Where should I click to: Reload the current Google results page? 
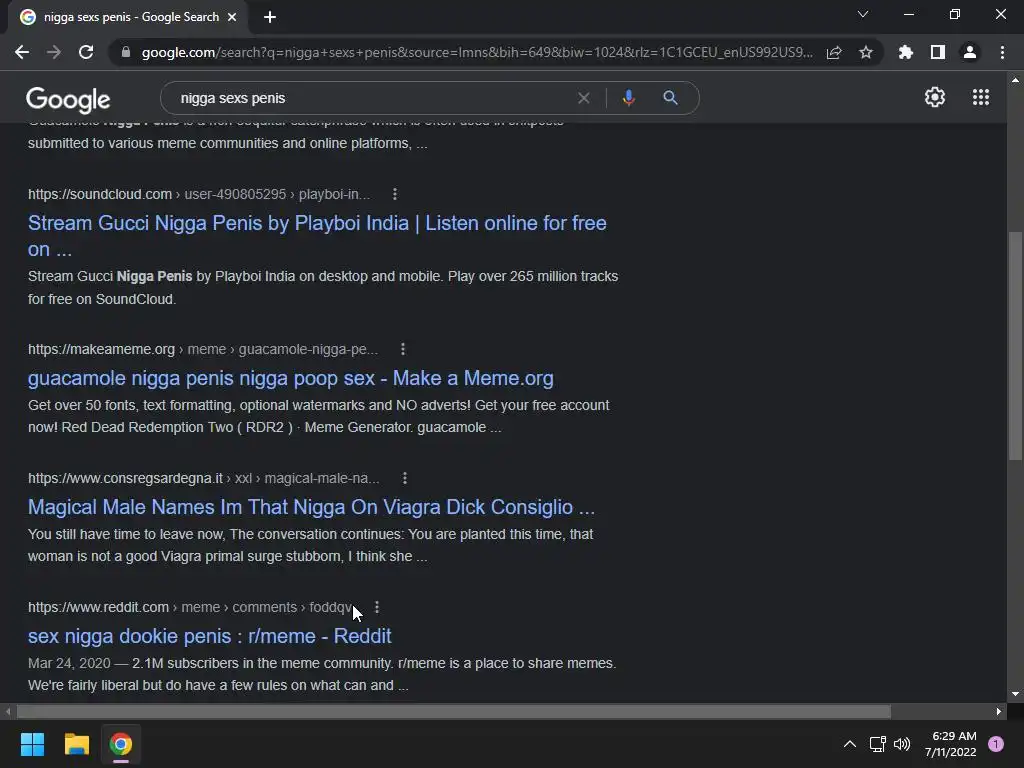[86, 52]
